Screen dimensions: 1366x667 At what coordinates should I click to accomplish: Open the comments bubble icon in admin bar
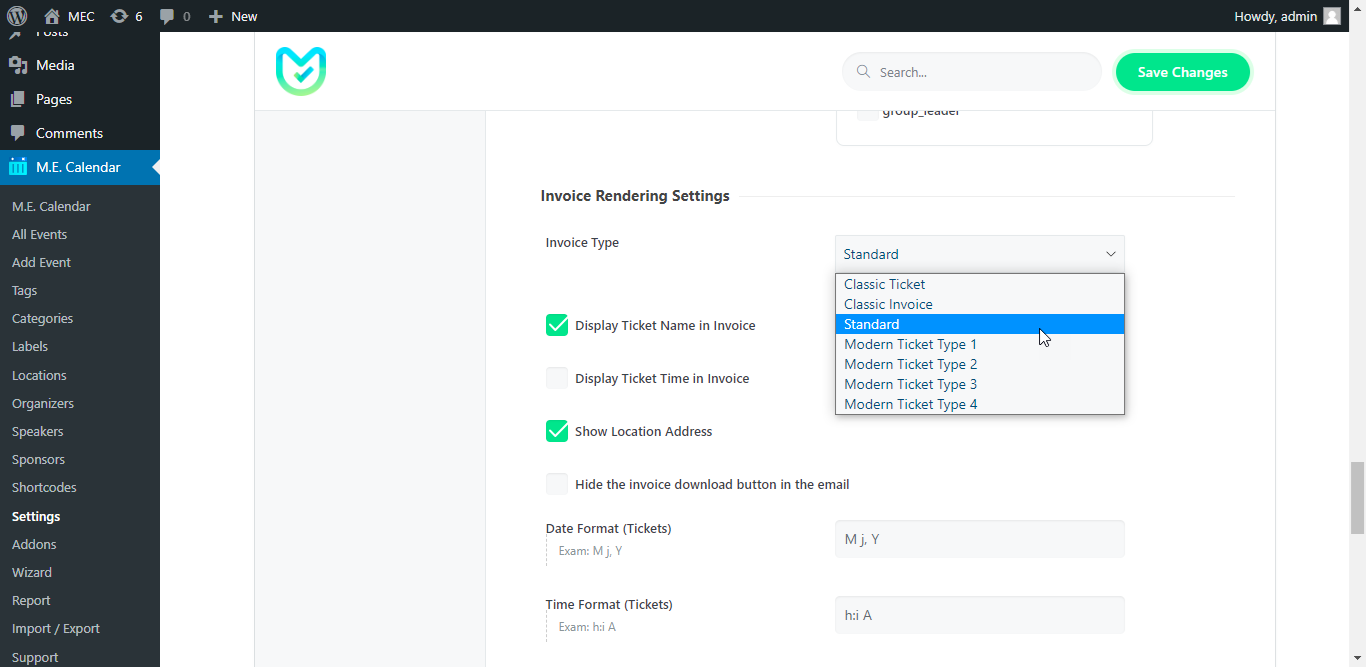[167, 16]
